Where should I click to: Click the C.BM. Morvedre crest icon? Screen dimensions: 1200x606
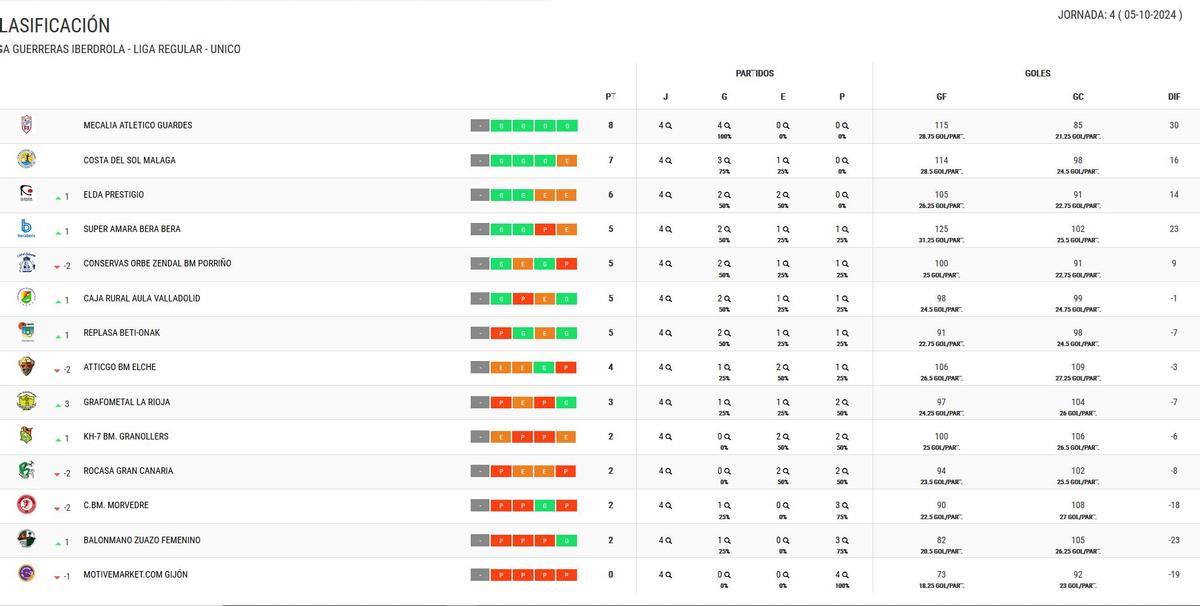[27, 505]
